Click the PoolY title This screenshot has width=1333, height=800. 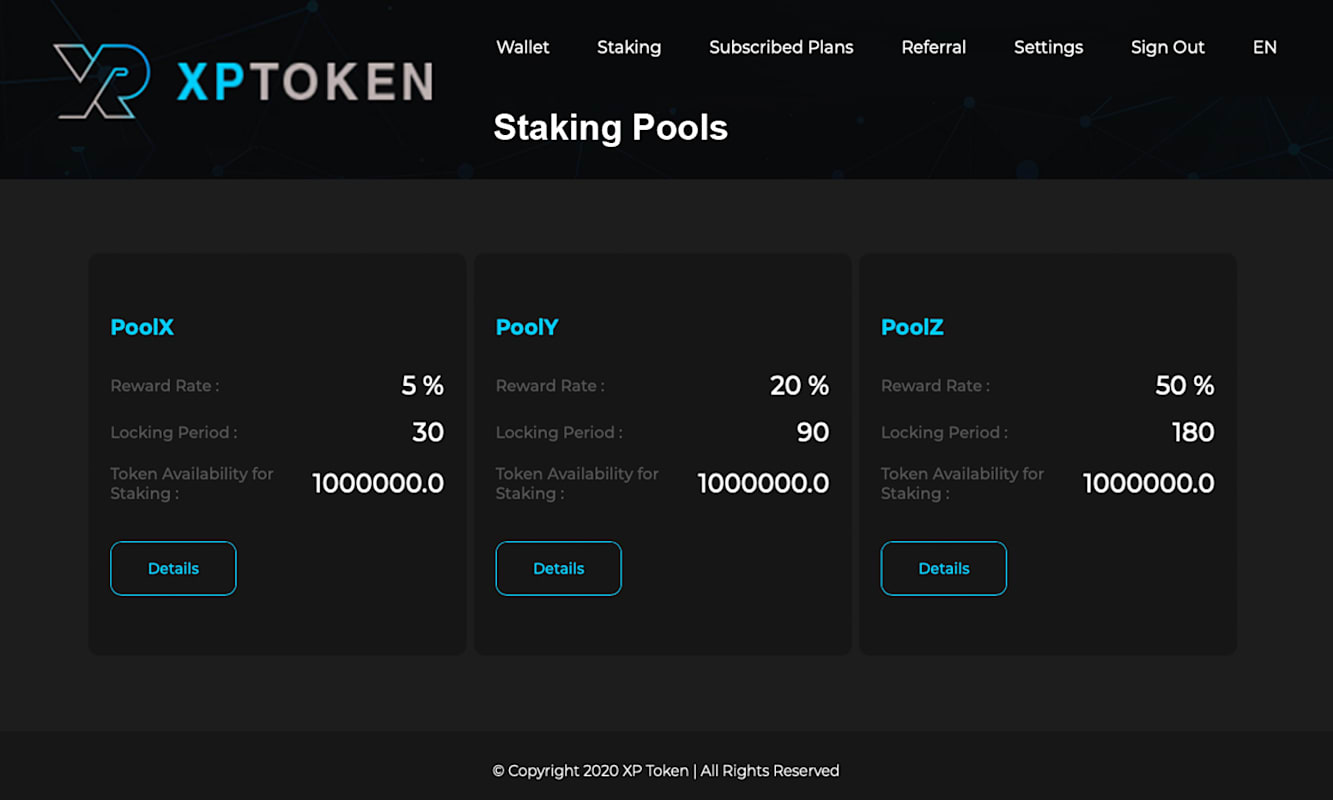click(x=527, y=327)
